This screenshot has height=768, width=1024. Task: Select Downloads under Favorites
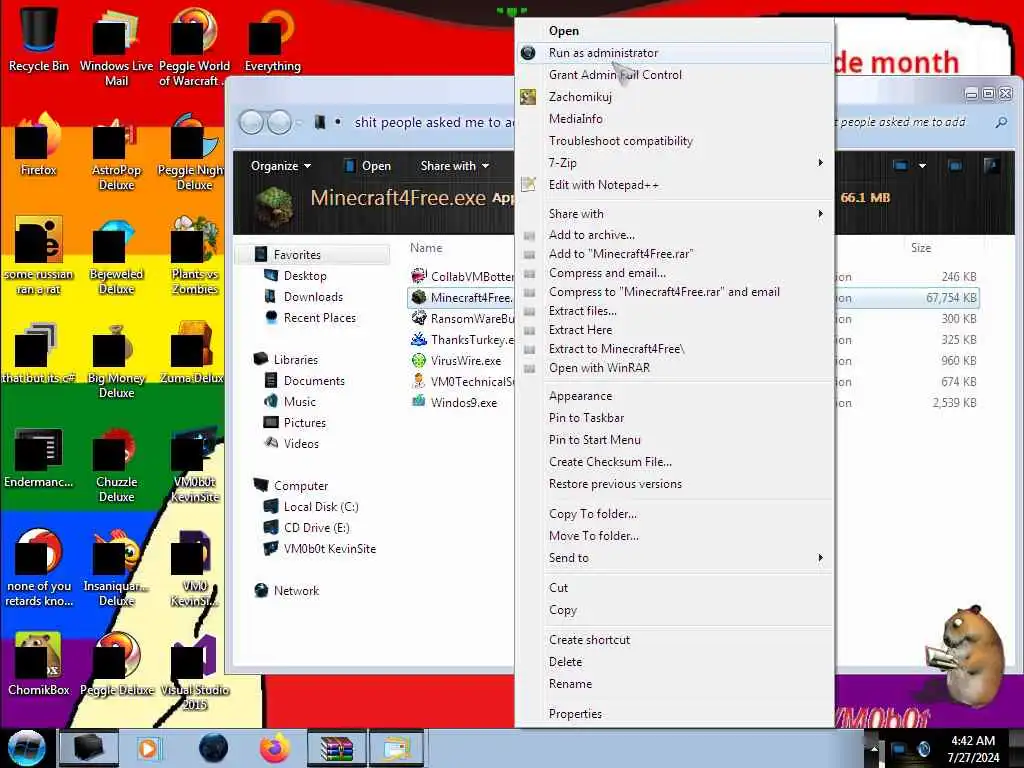click(x=313, y=296)
